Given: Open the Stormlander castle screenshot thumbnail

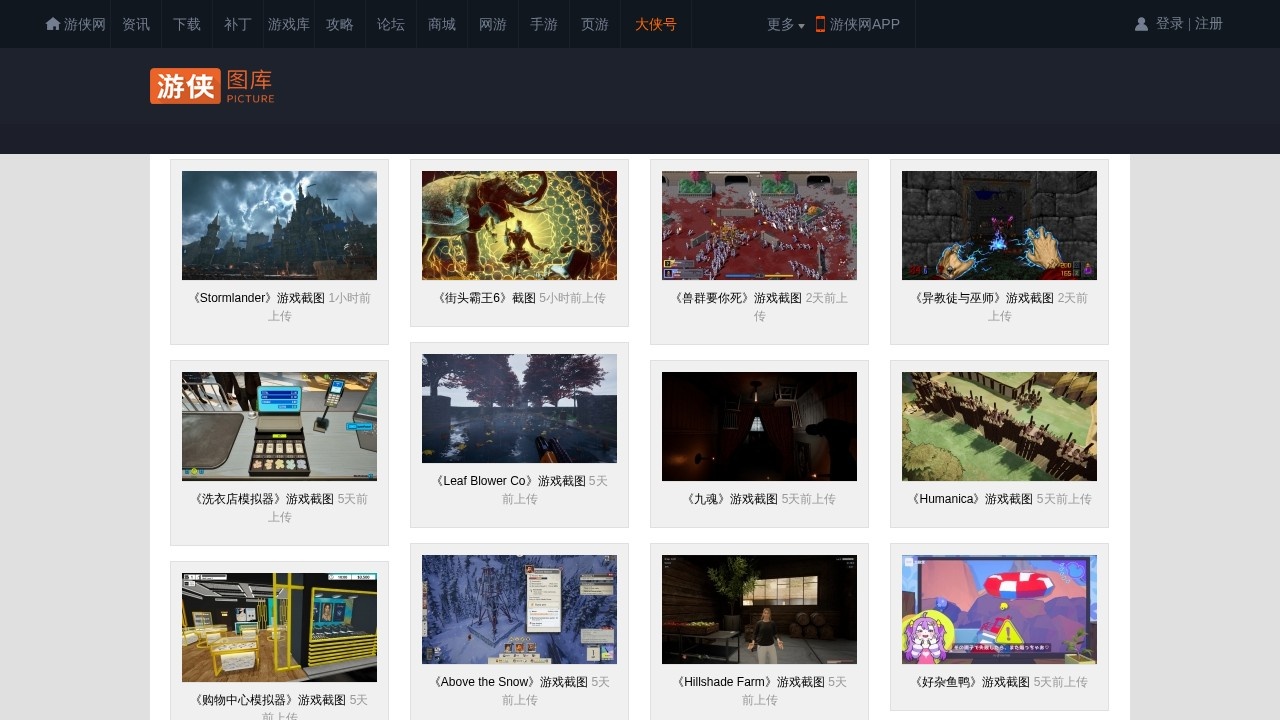Looking at the screenshot, I should (279, 225).
